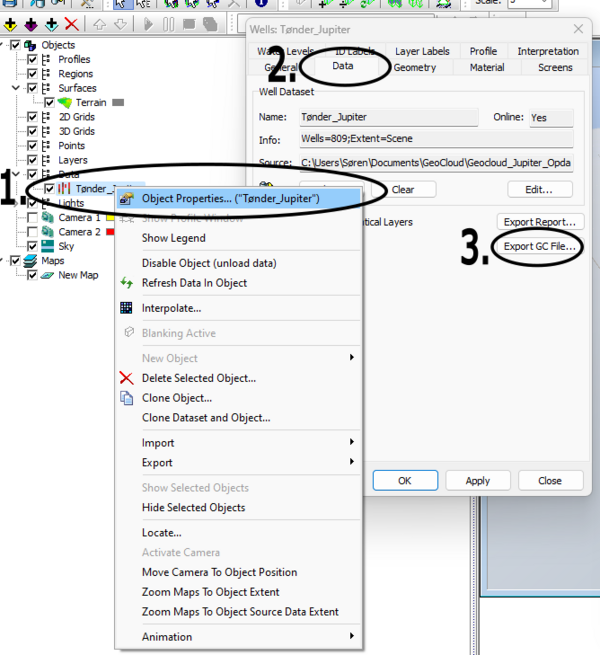
Task: Toggle the Sky checkbox
Action: pyautogui.click(x=32, y=246)
